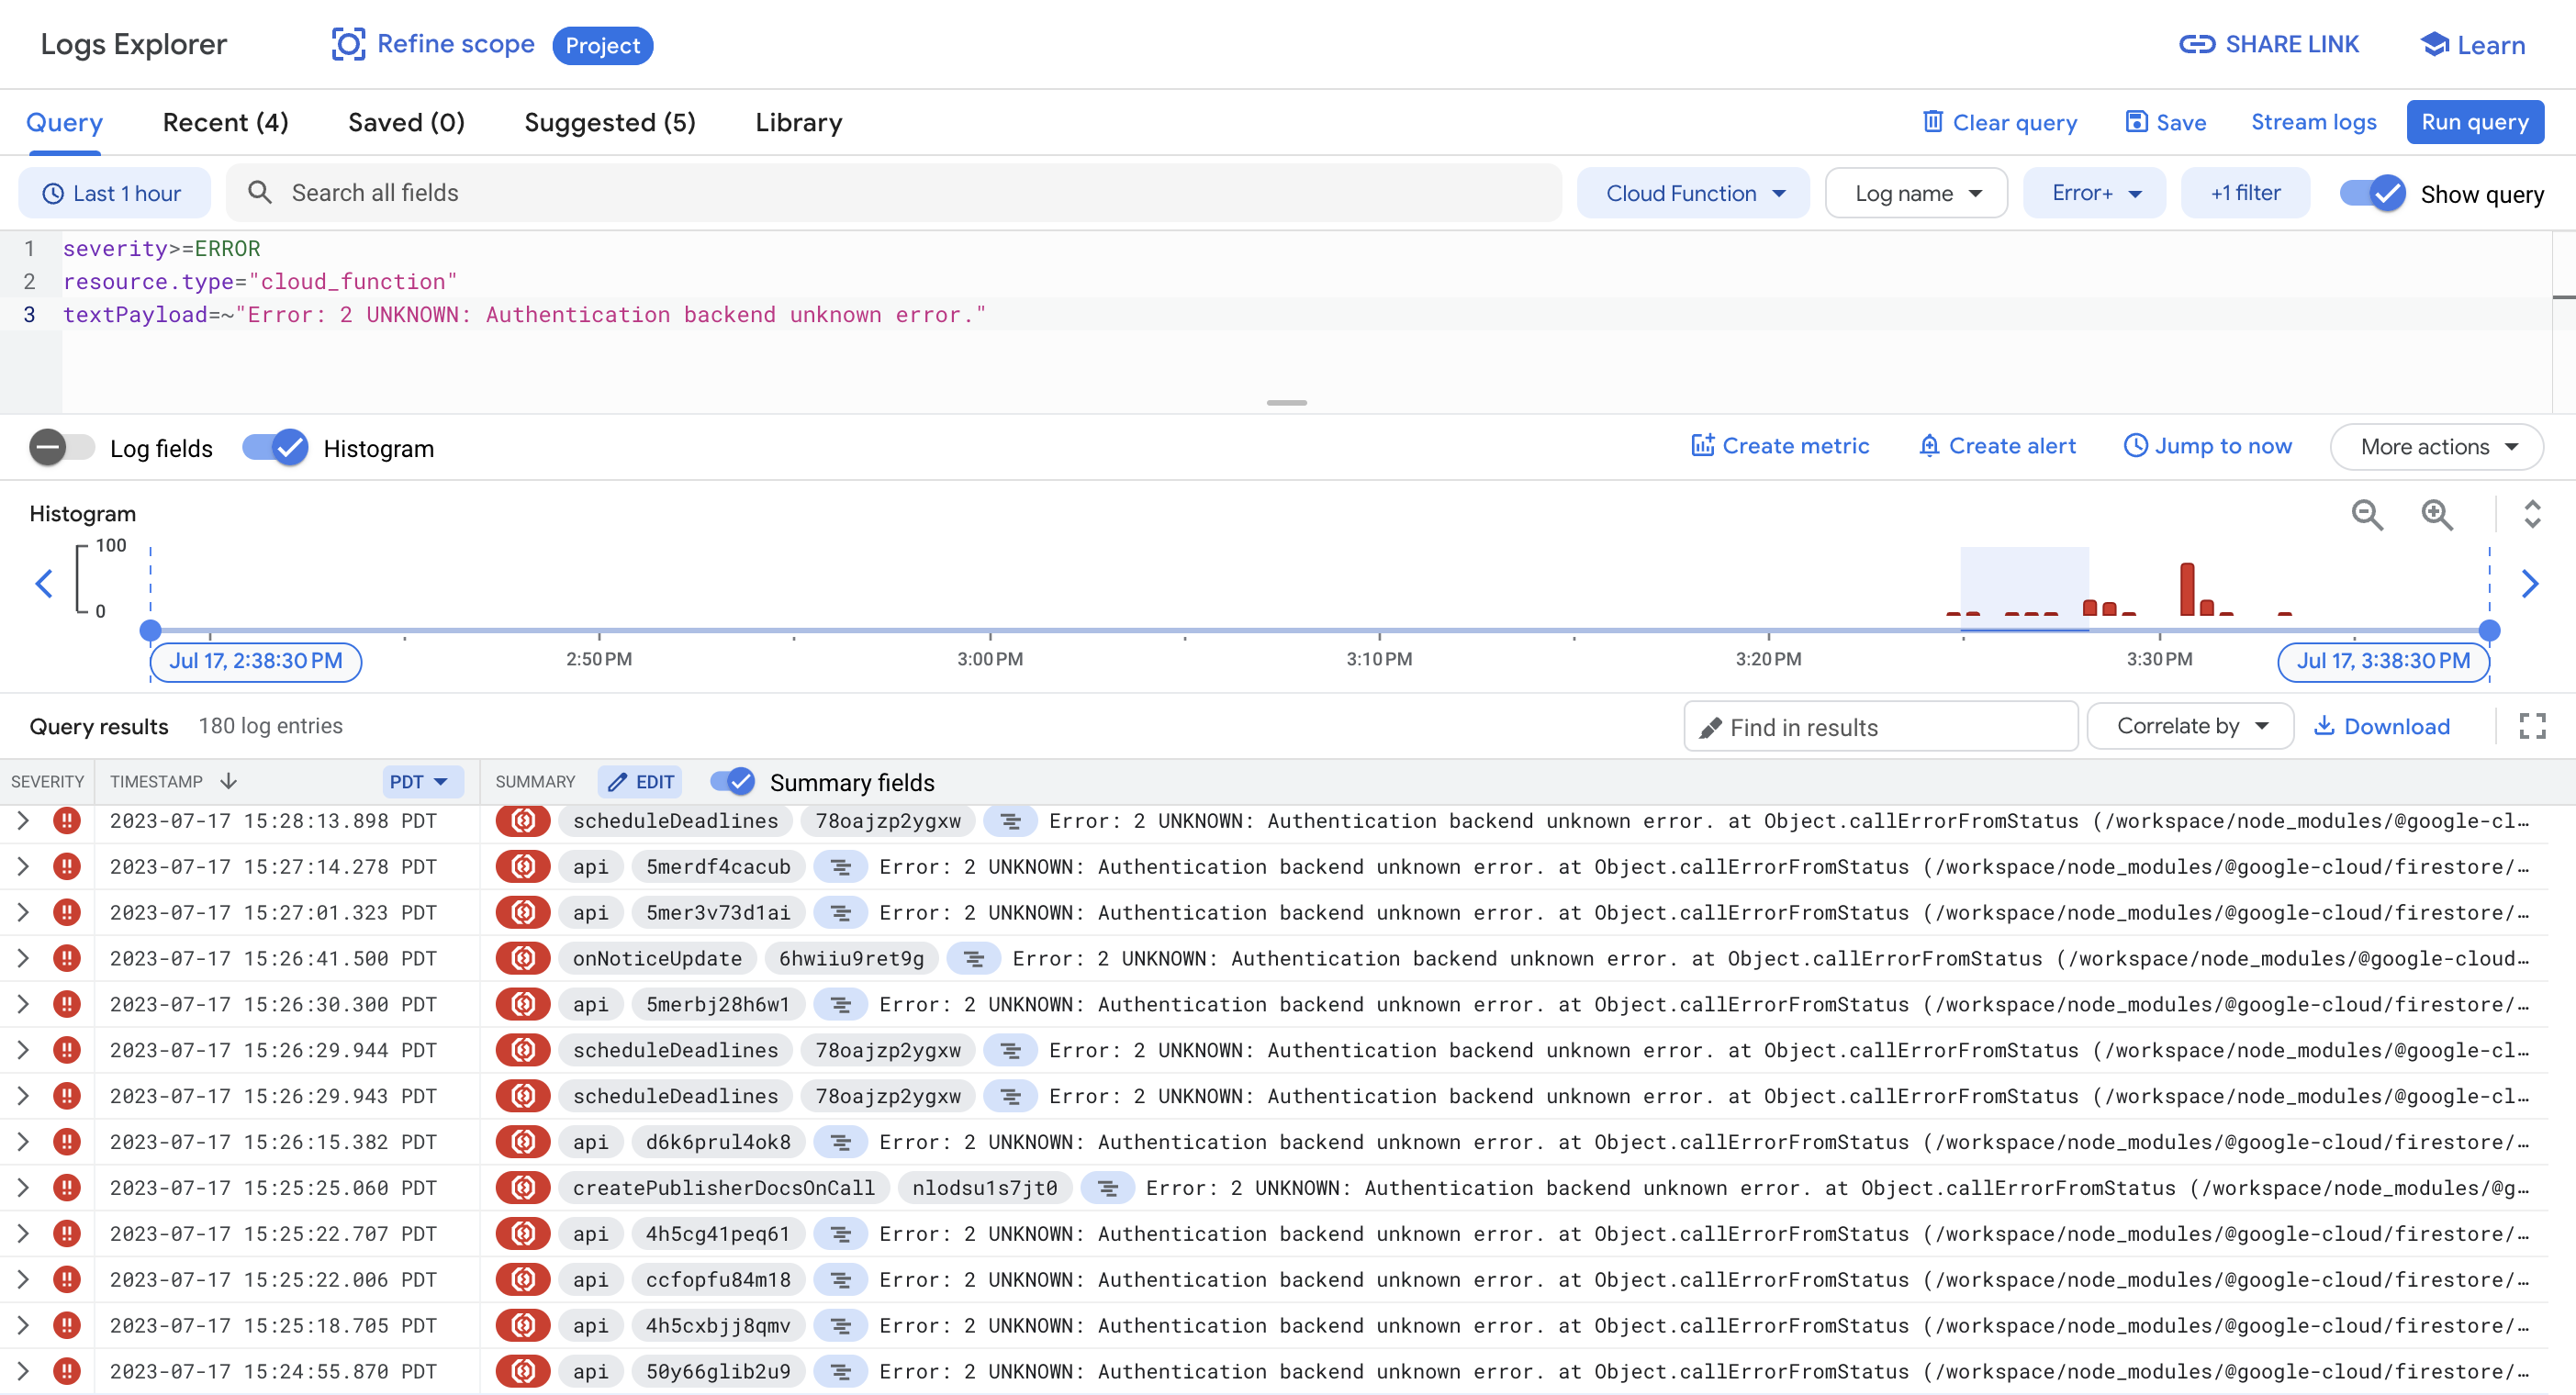Turn off the Show query toggle
Screen dimensions: 2576x1395
pyautogui.click(x=2371, y=193)
